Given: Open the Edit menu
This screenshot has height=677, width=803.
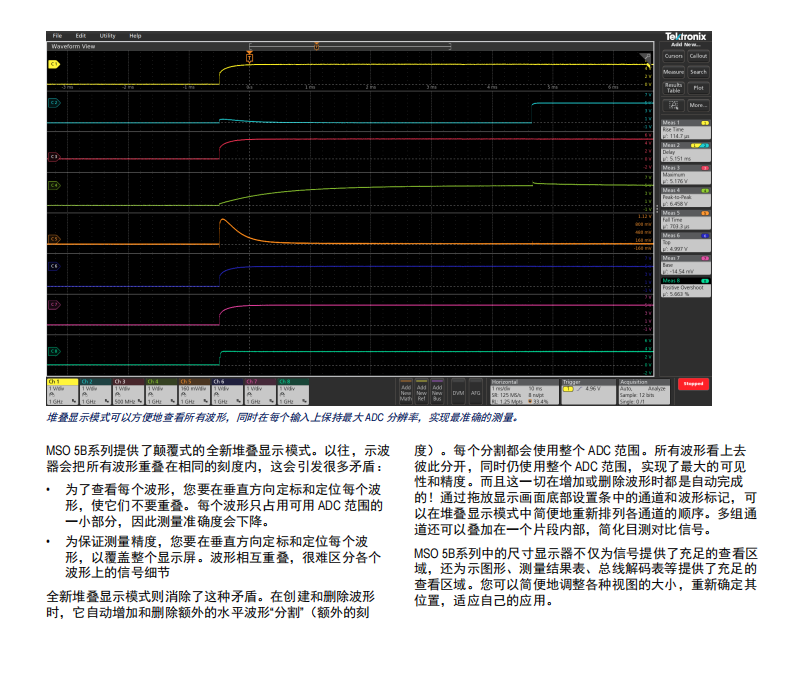Looking at the screenshot, I should coord(80,36).
